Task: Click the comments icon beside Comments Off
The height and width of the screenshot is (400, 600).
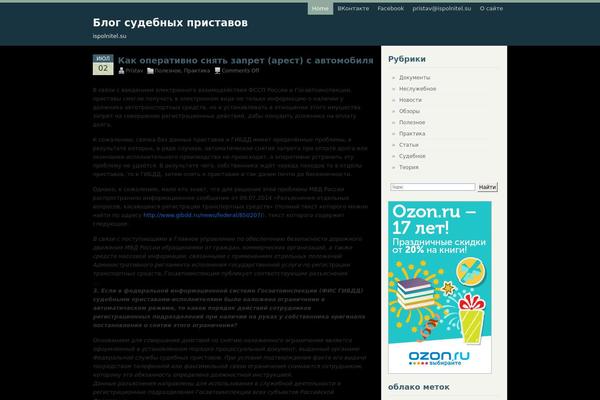Action: click(217, 70)
